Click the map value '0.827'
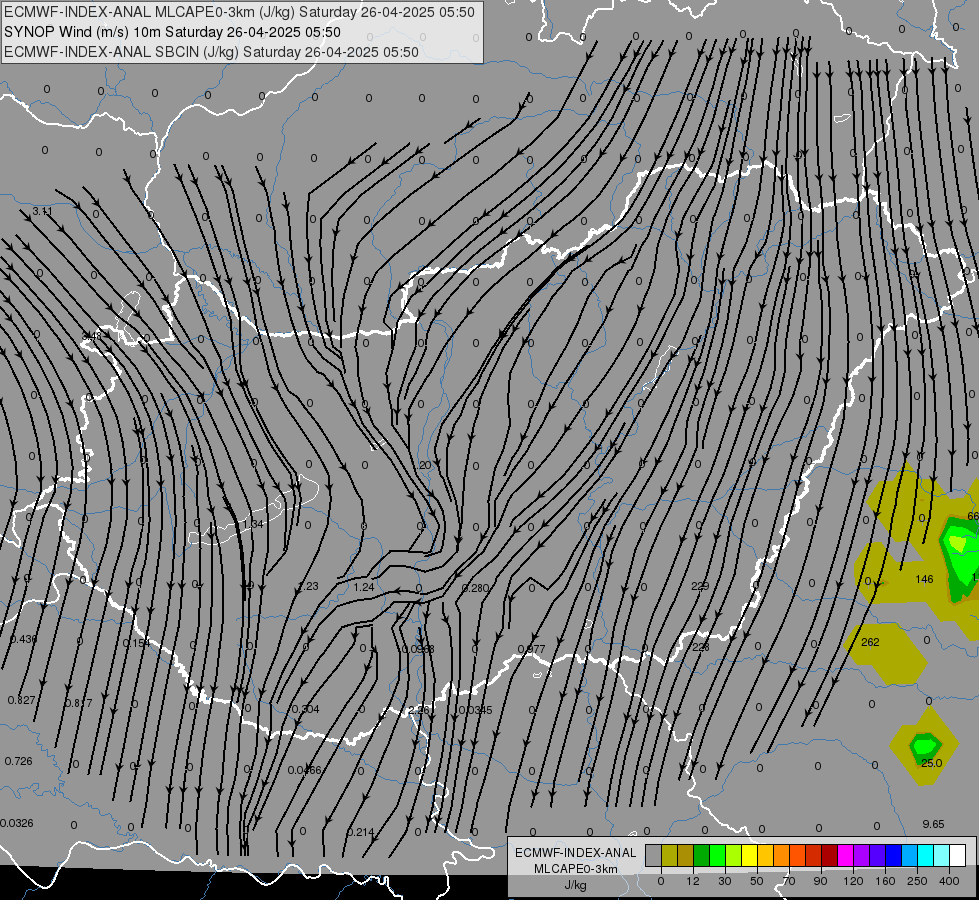The image size is (979, 900). coord(21,700)
